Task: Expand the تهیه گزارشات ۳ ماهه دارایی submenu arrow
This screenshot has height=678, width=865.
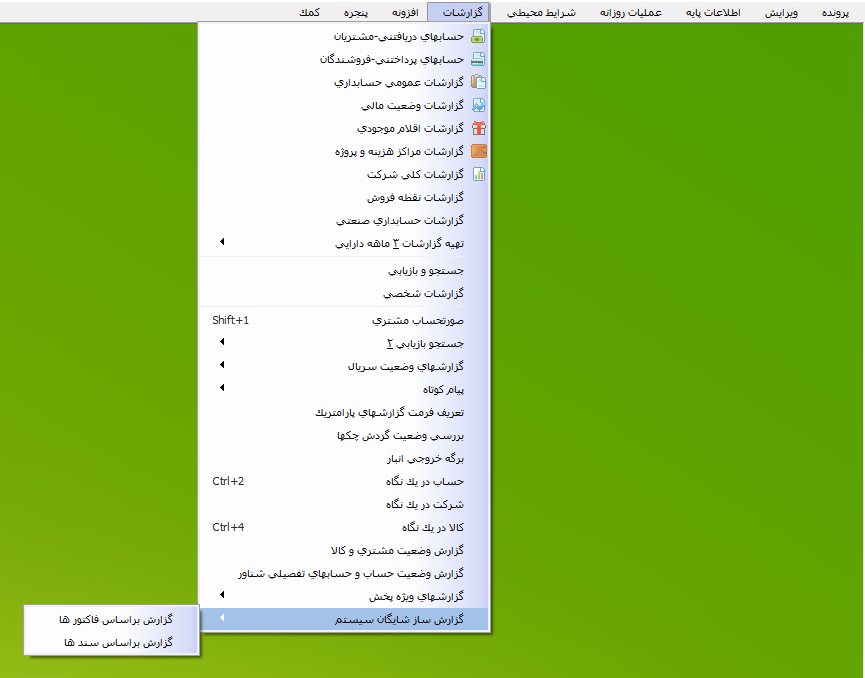Action: pyautogui.click(x=222, y=243)
